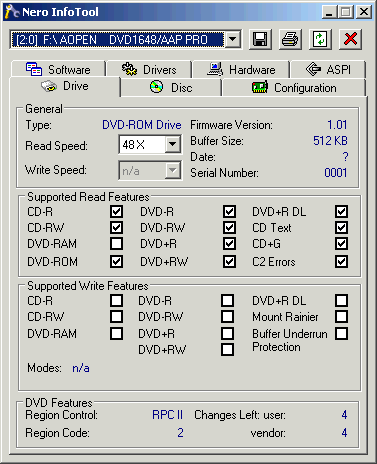Open the ASPI tab
Image resolution: width=377 pixels, height=464 pixels.
[328, 69]
